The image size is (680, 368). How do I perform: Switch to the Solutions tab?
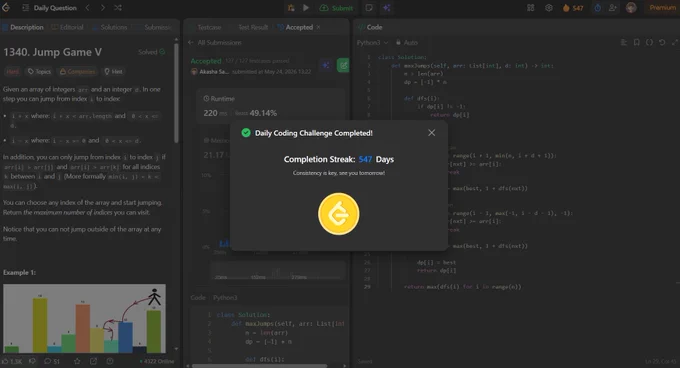(x=110, y=27)
